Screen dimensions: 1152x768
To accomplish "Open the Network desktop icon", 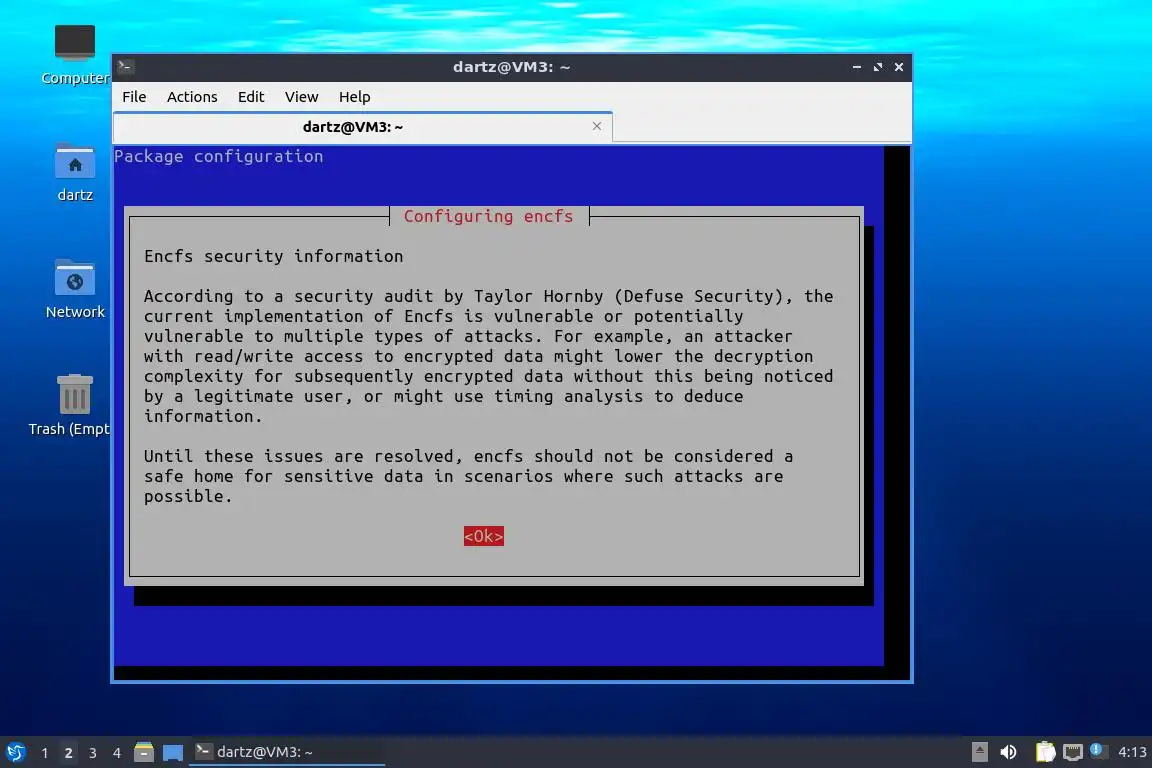I will 75,290.
